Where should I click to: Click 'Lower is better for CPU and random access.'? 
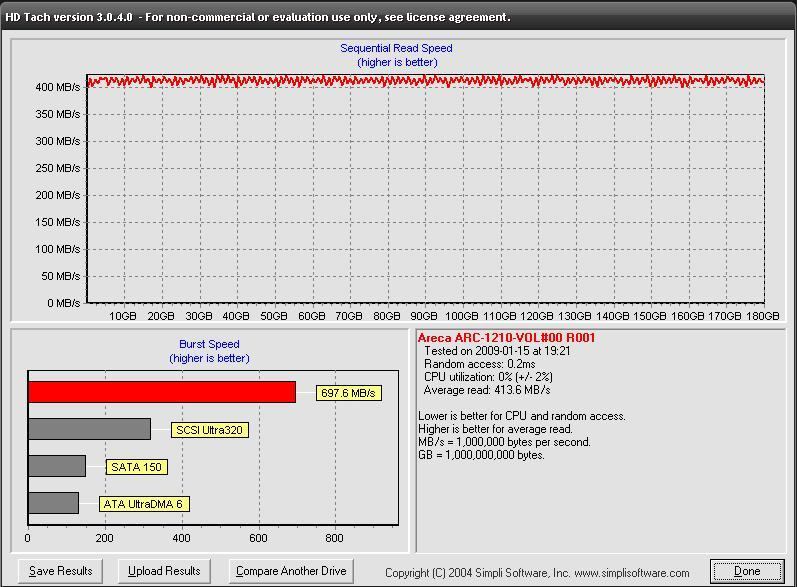[x=522, y=416]
